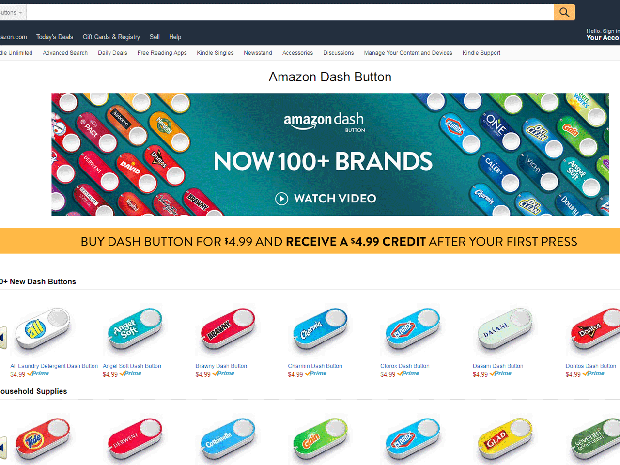
Task: Select the All laundry detergent Dash Button image
Action: point(42,329)
